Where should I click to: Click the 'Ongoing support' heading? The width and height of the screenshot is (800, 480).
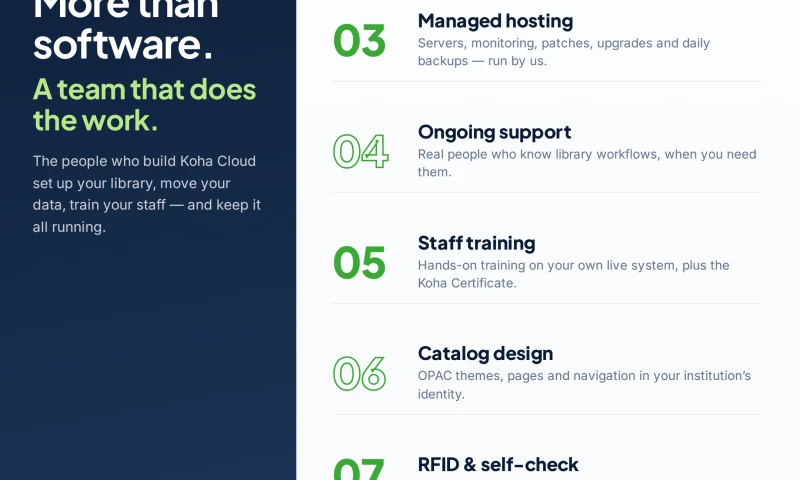point(494,132)
